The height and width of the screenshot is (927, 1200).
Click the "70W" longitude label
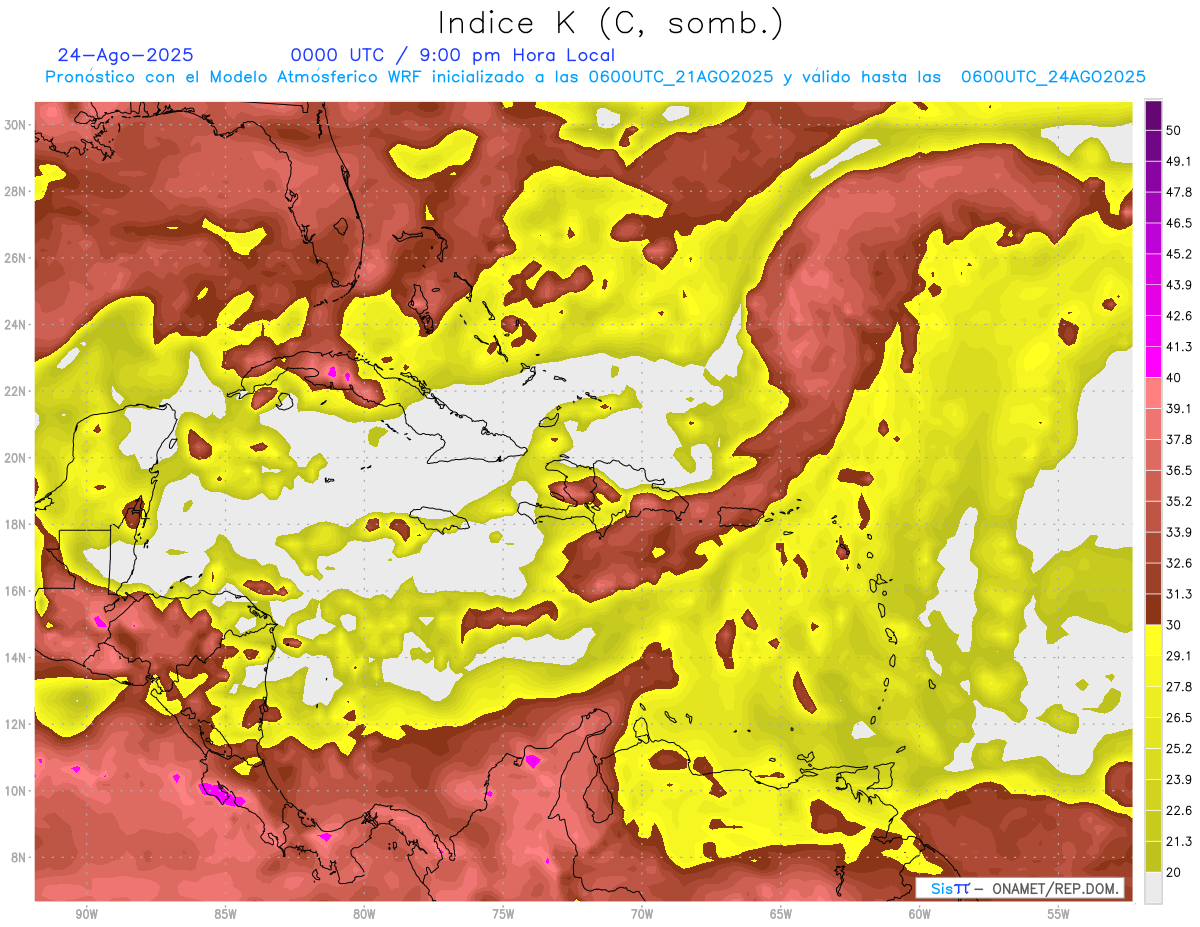pyautogui.click(x=642, y=915)
